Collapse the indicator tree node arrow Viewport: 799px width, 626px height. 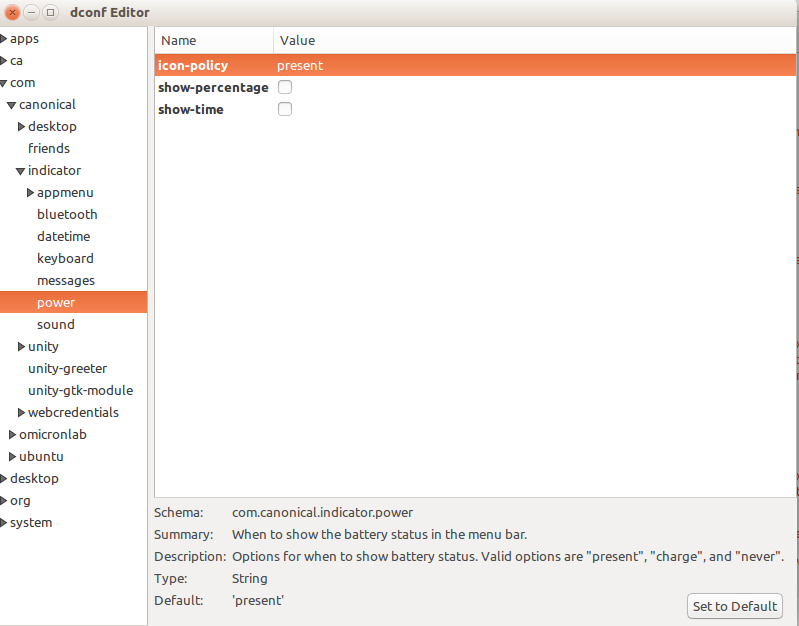(21, 171)
